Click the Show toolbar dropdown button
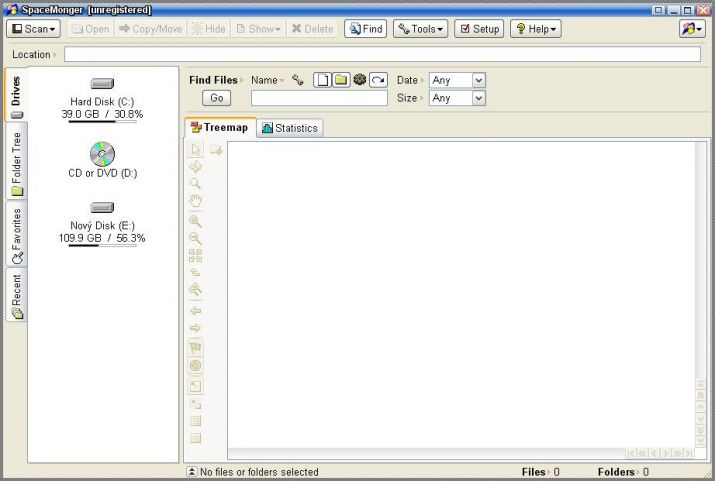Viewport: 715px width, 481px height. [258, 29]
